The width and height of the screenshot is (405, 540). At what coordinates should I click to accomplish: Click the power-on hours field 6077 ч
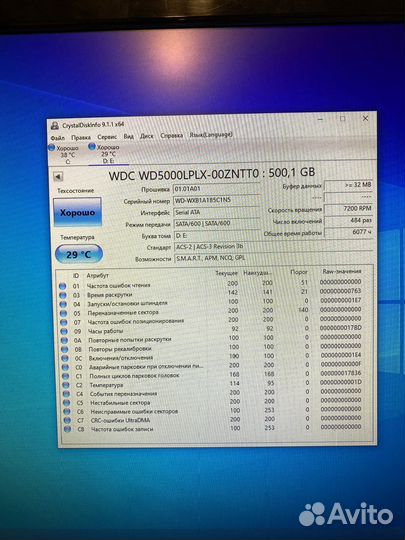349,232
